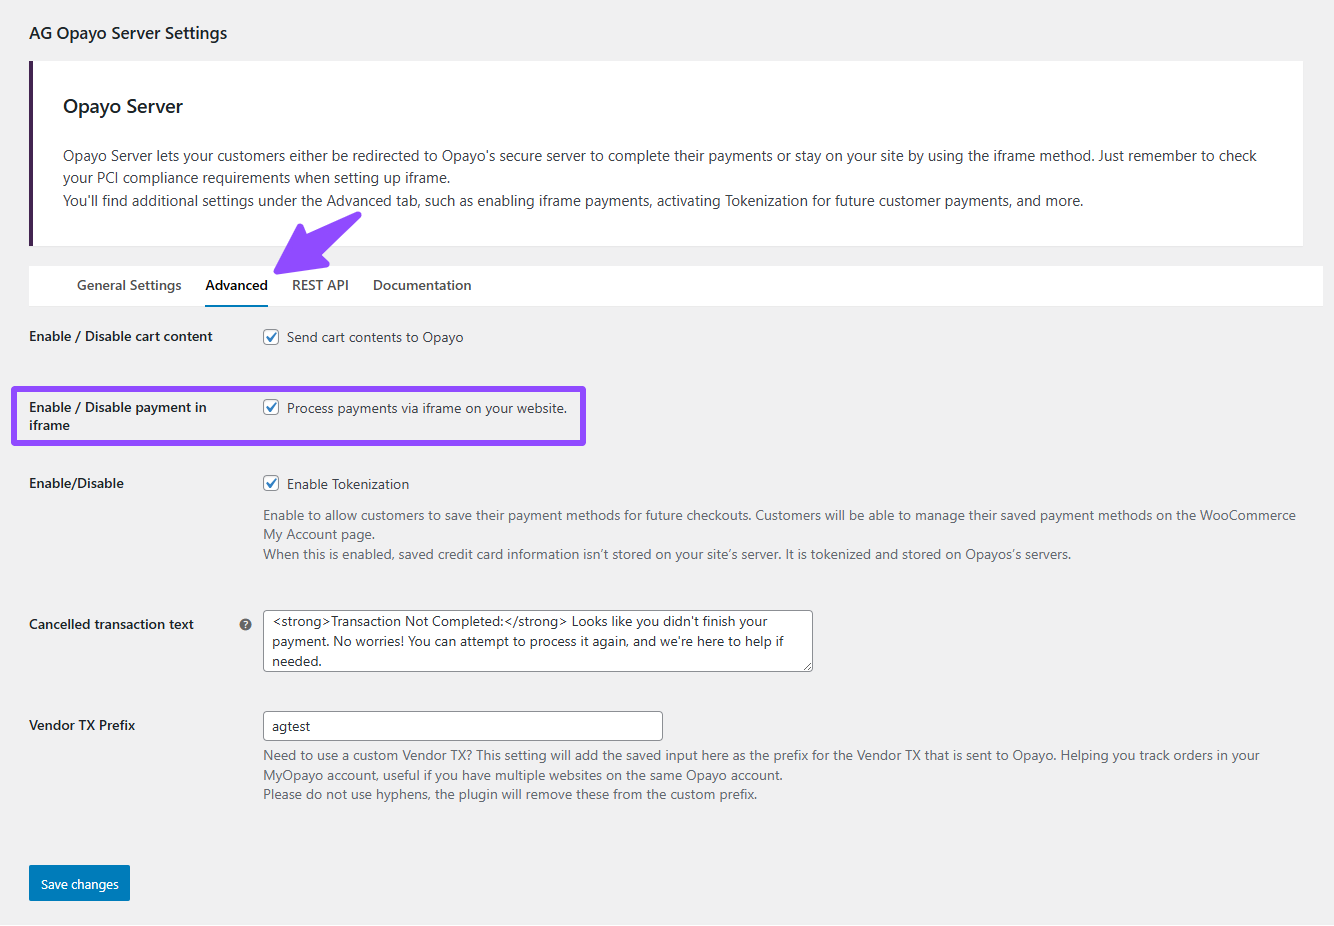The height and width of the screenshot is (926, 1334).
Task: Click the 'Cancelled transaction text' row label
Action: [x=111, y=624]
